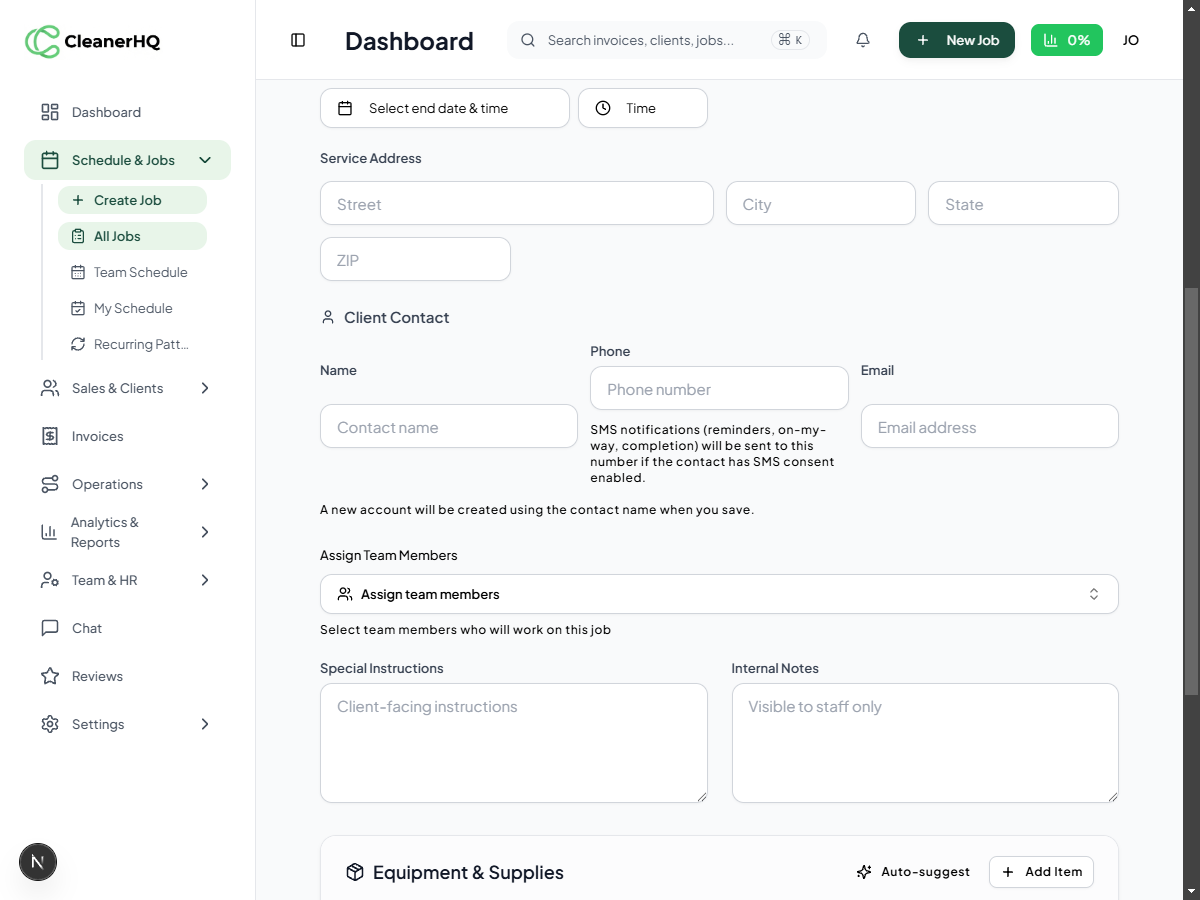
Task: Open the Reviews star item
Action: (97, 676)
